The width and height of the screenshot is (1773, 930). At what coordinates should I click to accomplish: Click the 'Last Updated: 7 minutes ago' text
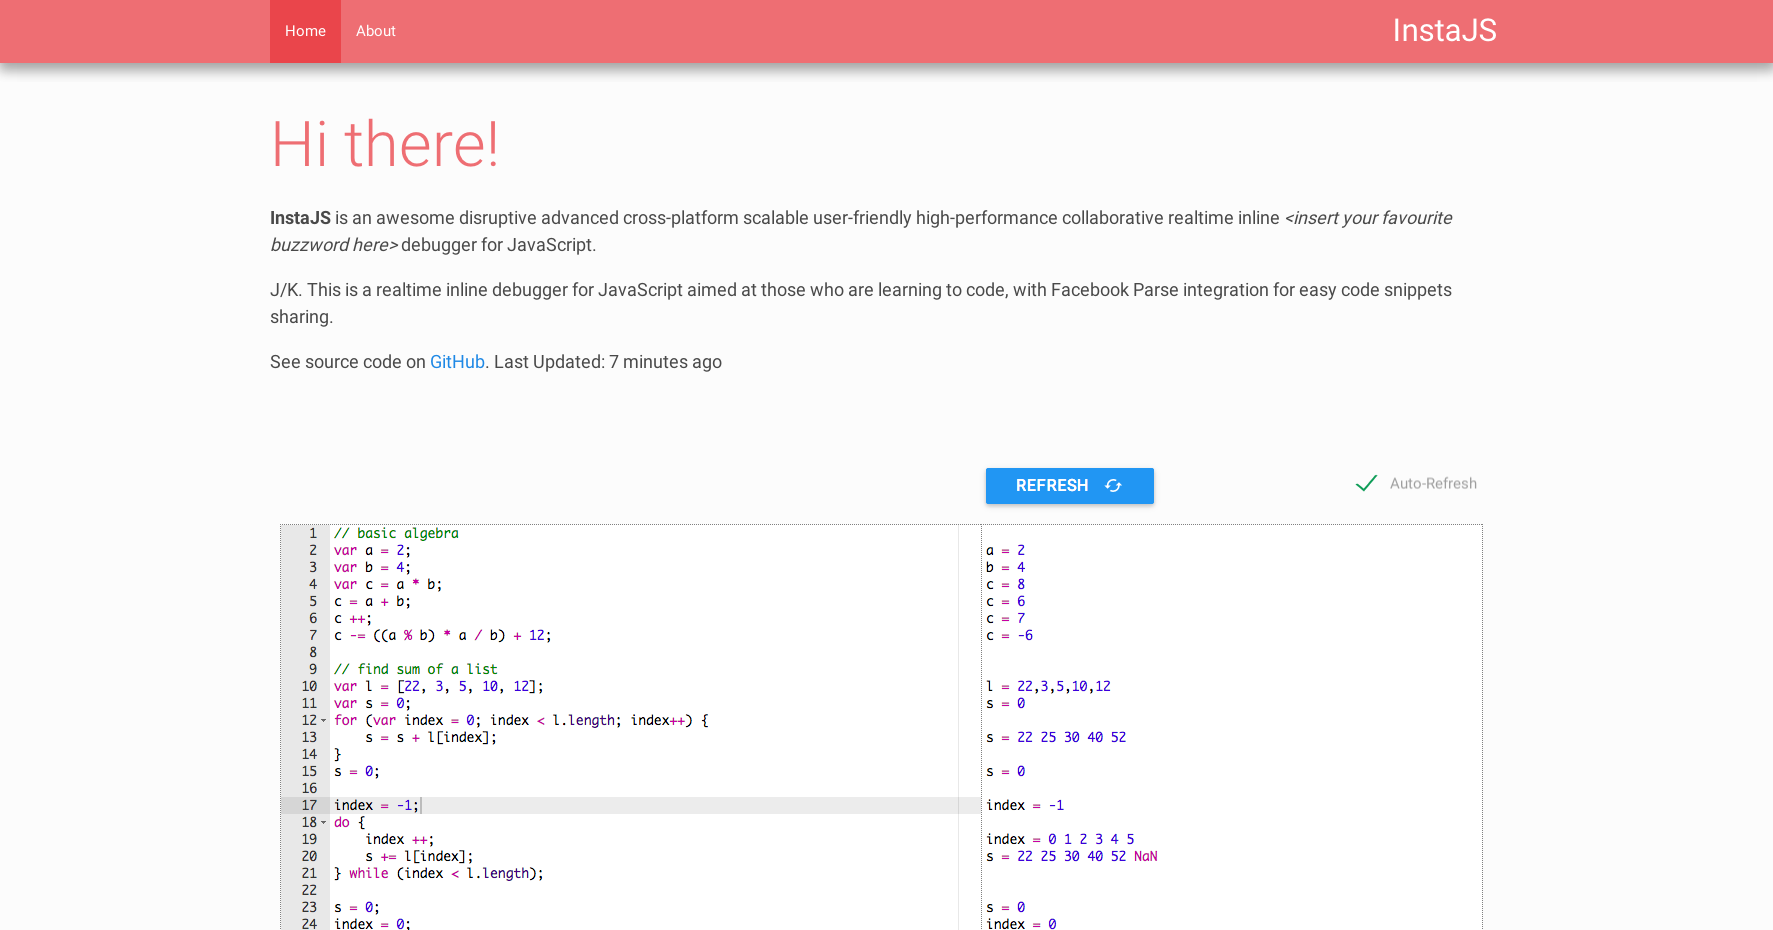(608, 362)
